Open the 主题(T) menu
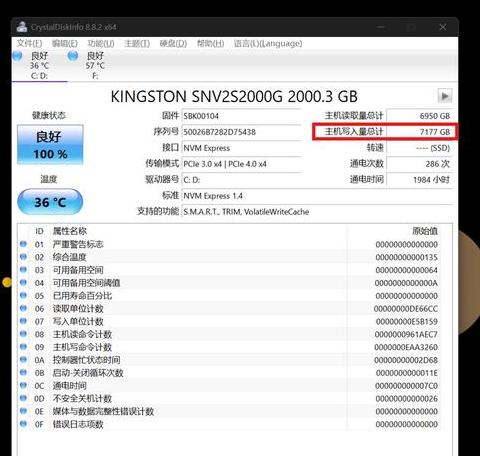Image resolution: width=480 pixels, height=456 pixels. [137, 43]
